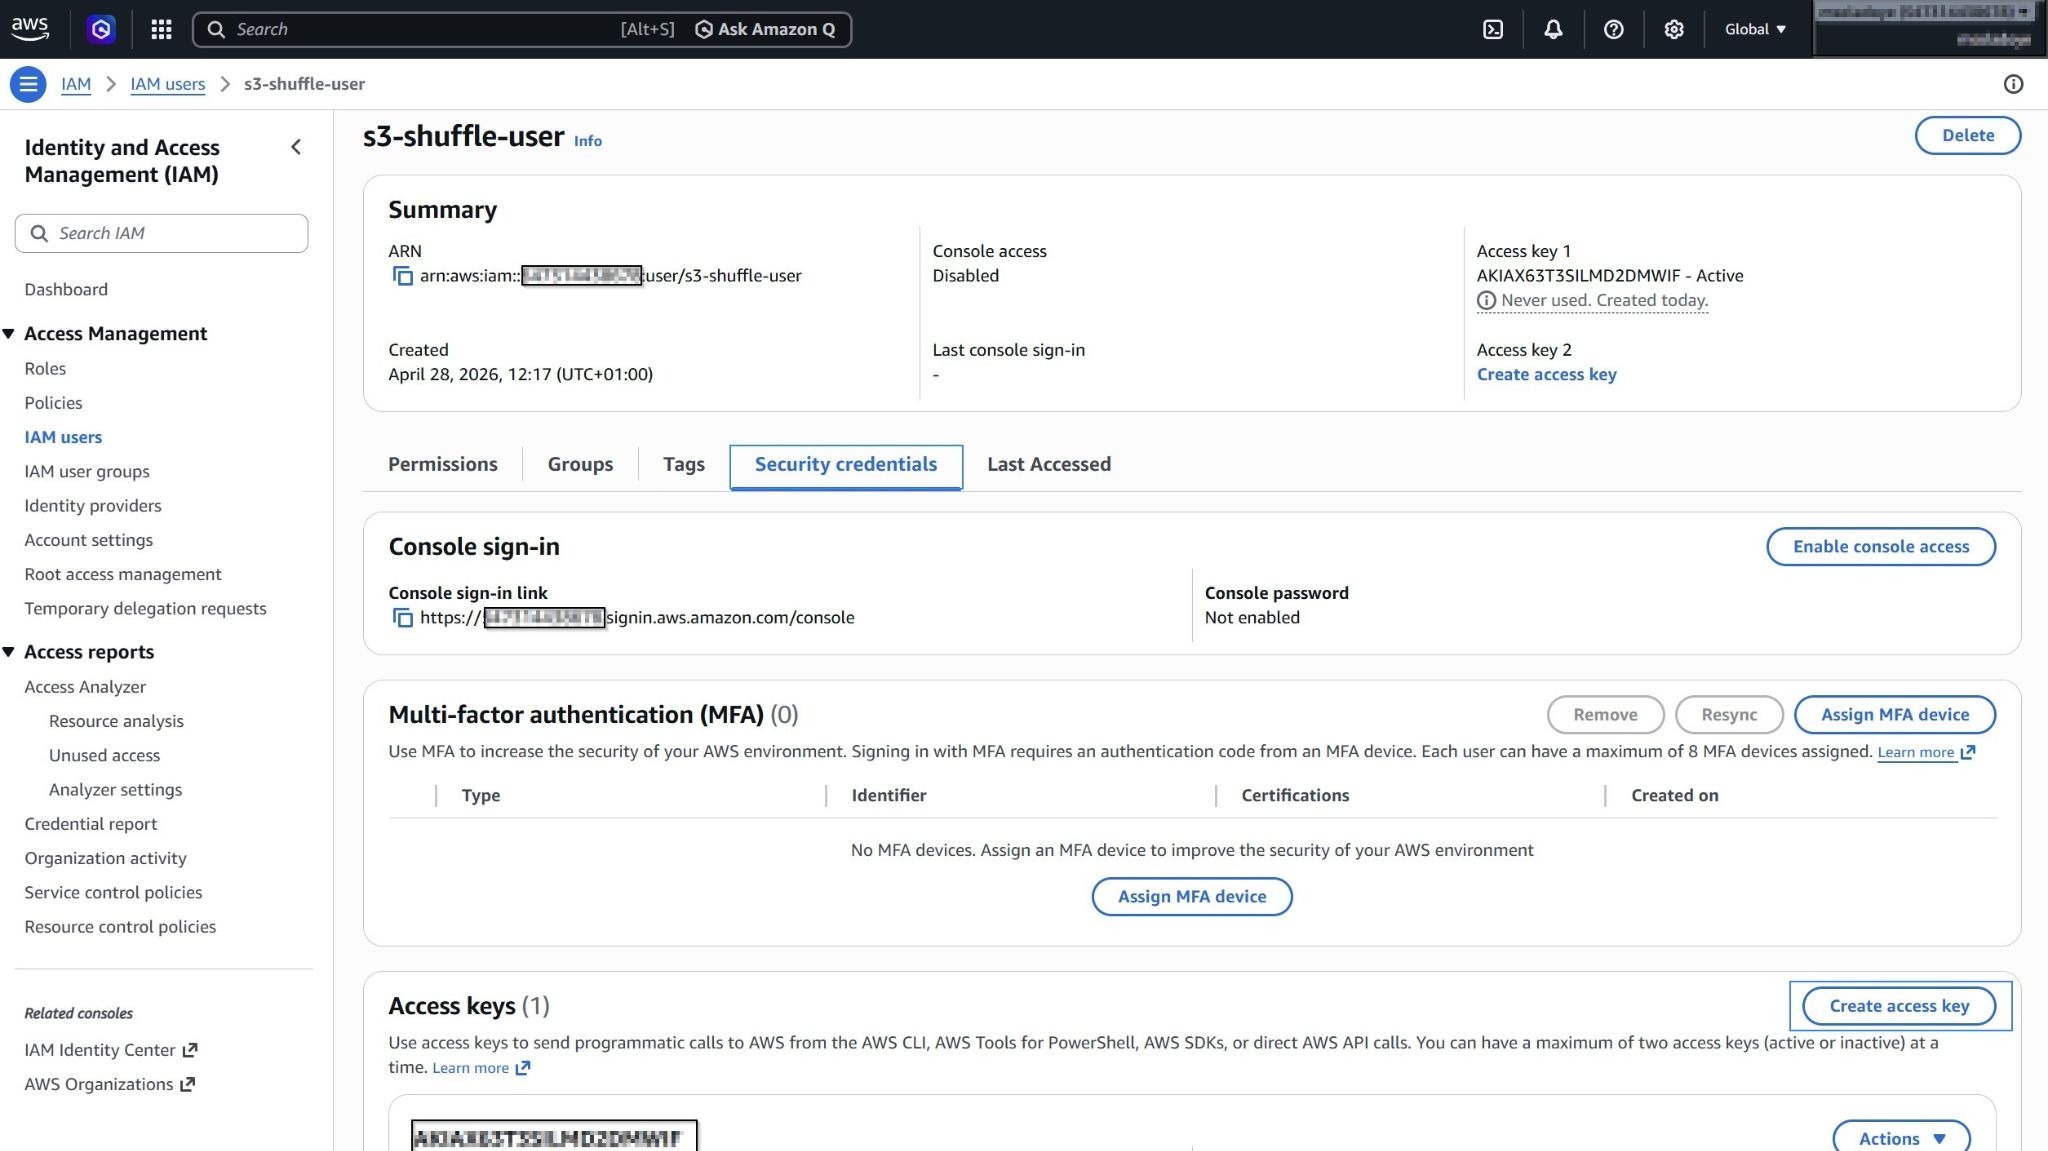Open MFA Learn more link

[x=1926, y=752]
